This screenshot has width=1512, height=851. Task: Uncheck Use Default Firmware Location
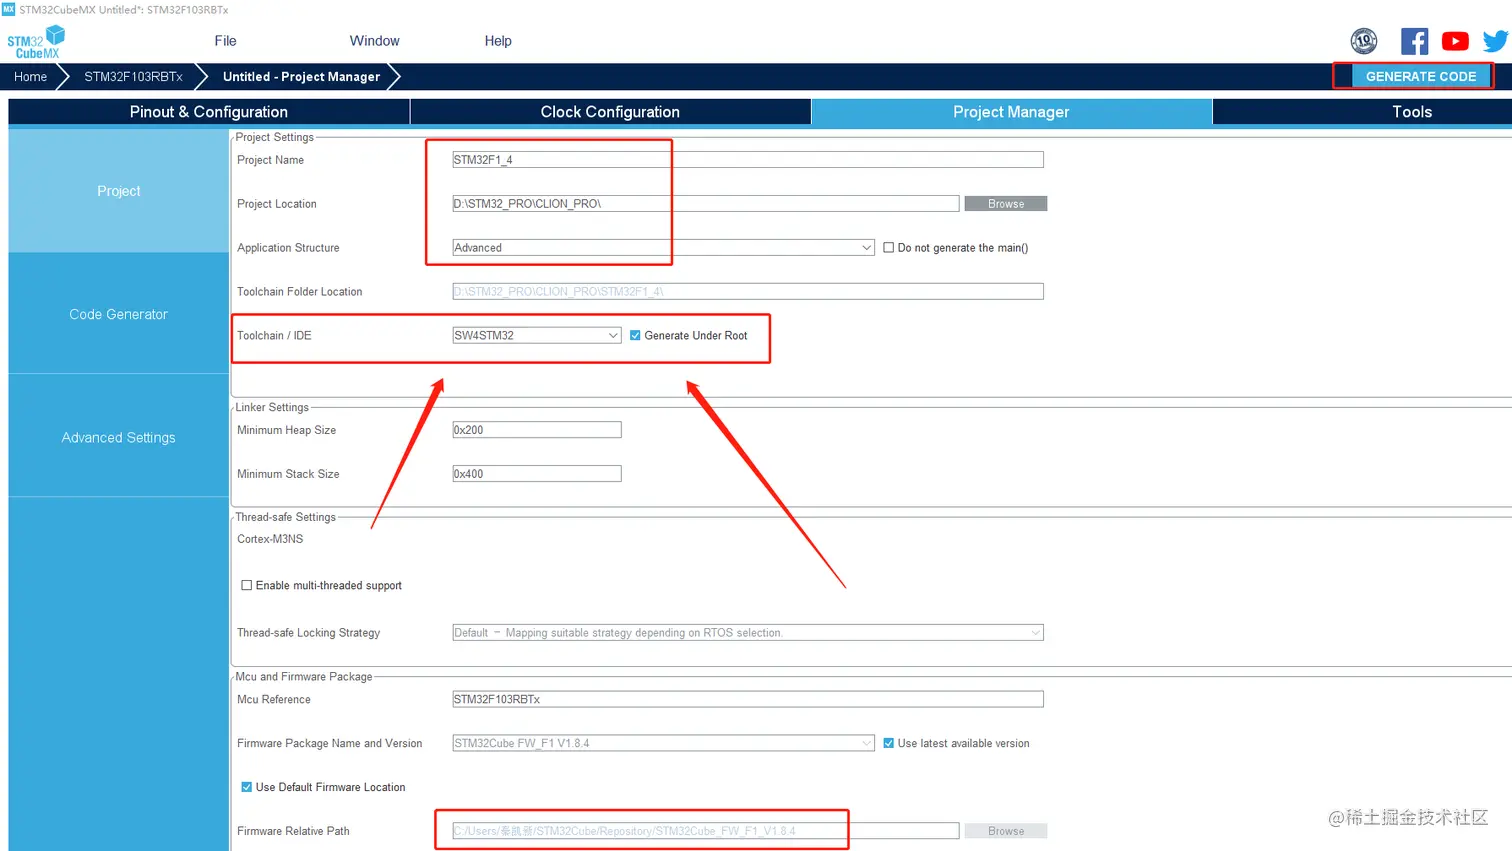[x=247, y=788]
